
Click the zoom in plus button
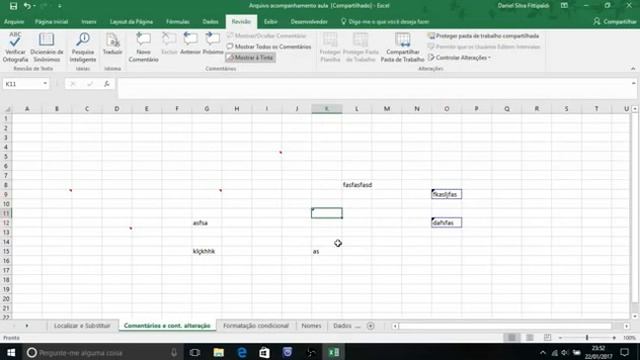pos(614,338)
